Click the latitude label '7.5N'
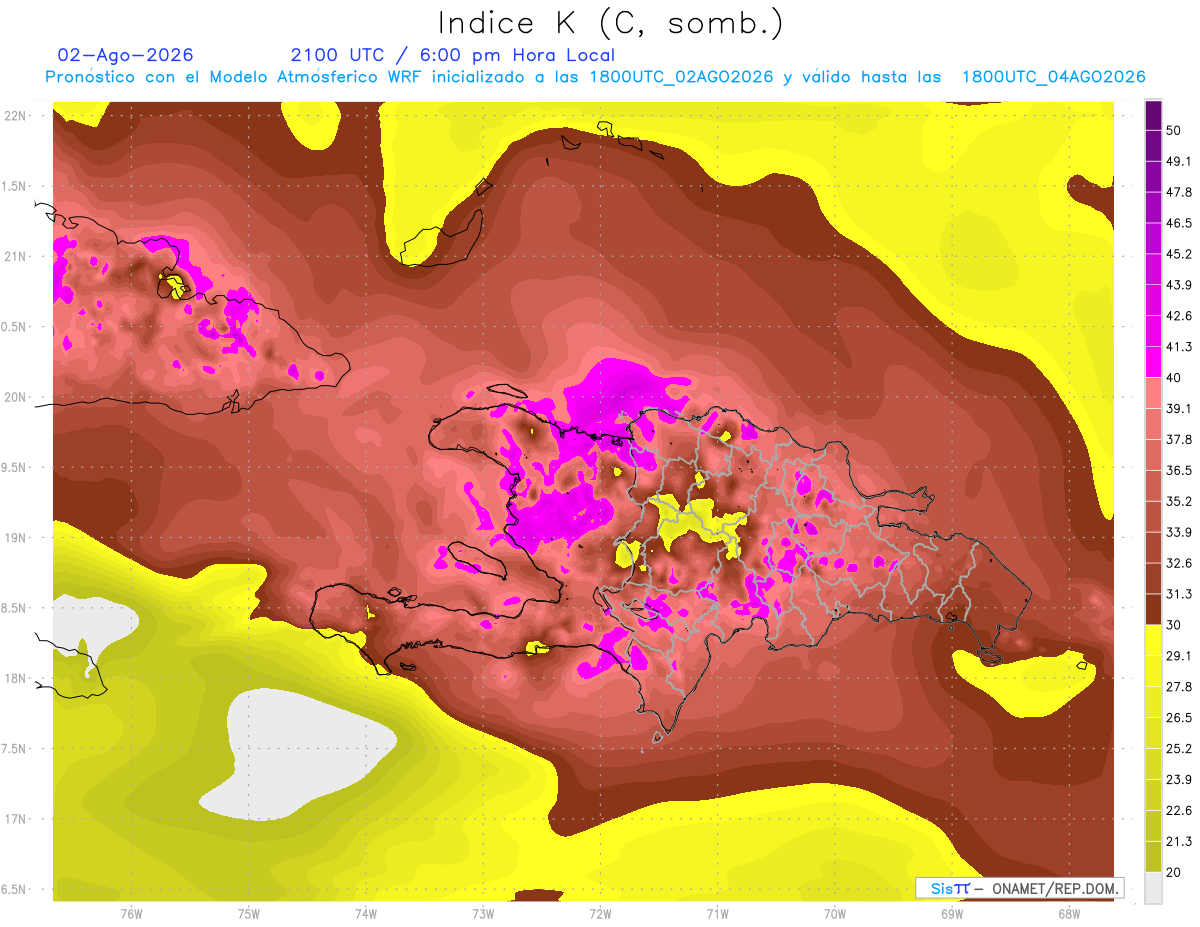Viewport: 1200px width, 927px height. [x=15, y=749]
